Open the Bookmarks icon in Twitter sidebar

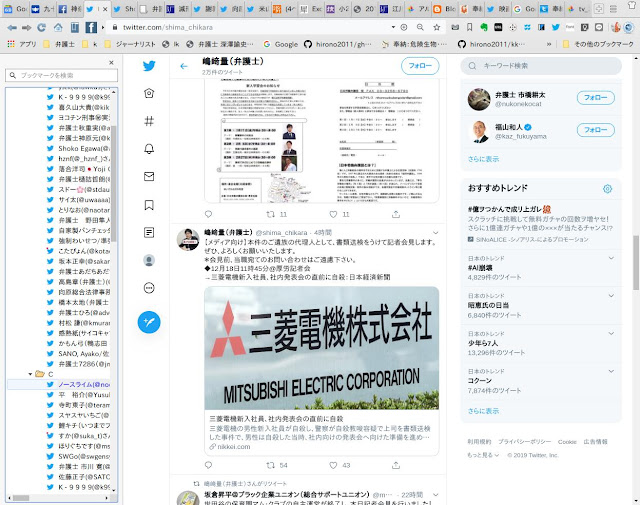click(x=149, y=205)
